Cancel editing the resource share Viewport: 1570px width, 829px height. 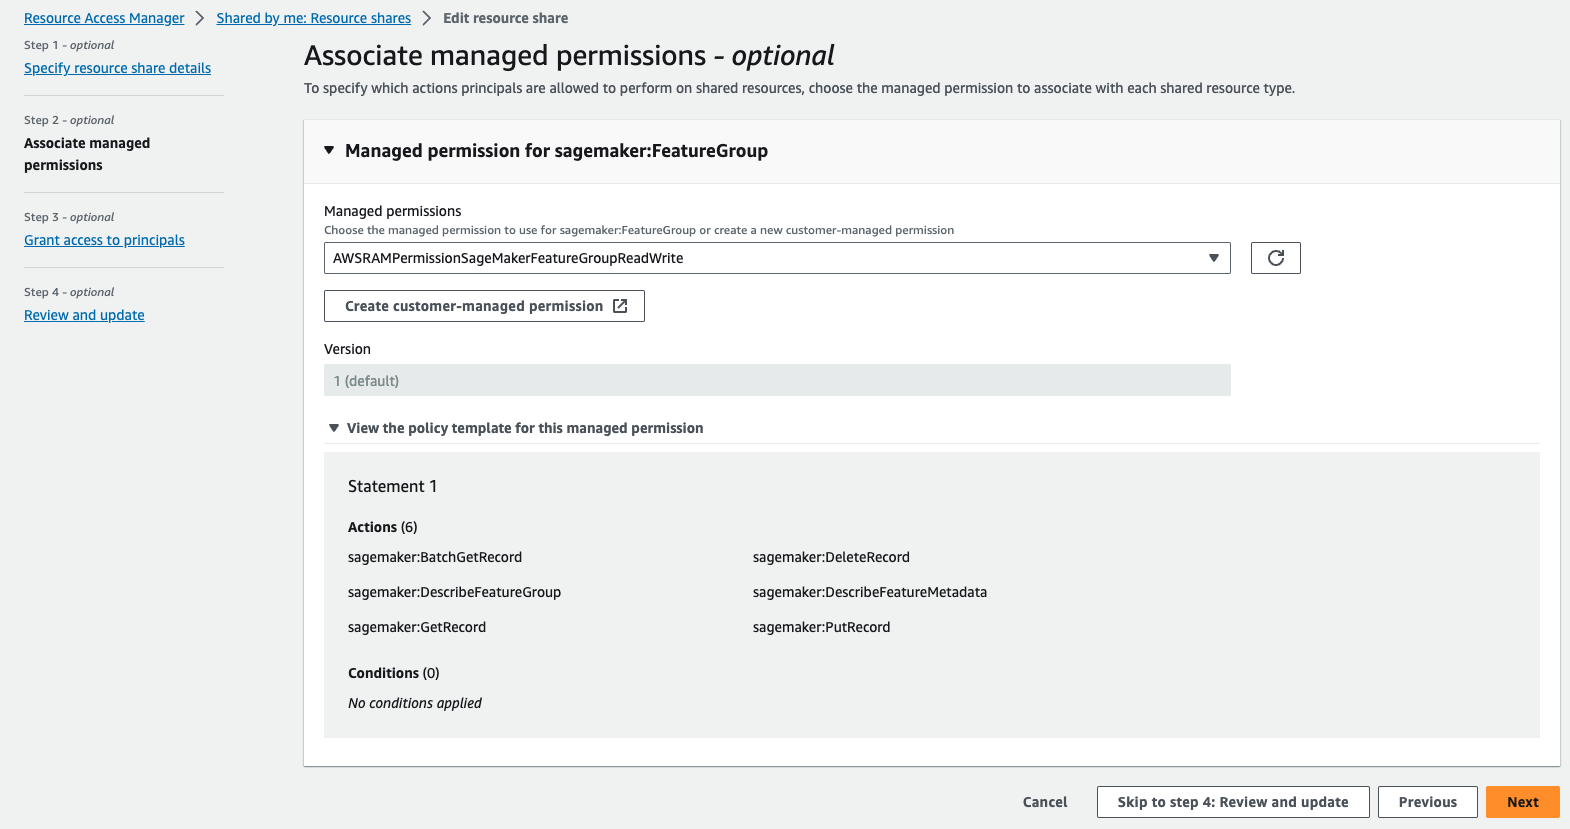point(1045,802)
